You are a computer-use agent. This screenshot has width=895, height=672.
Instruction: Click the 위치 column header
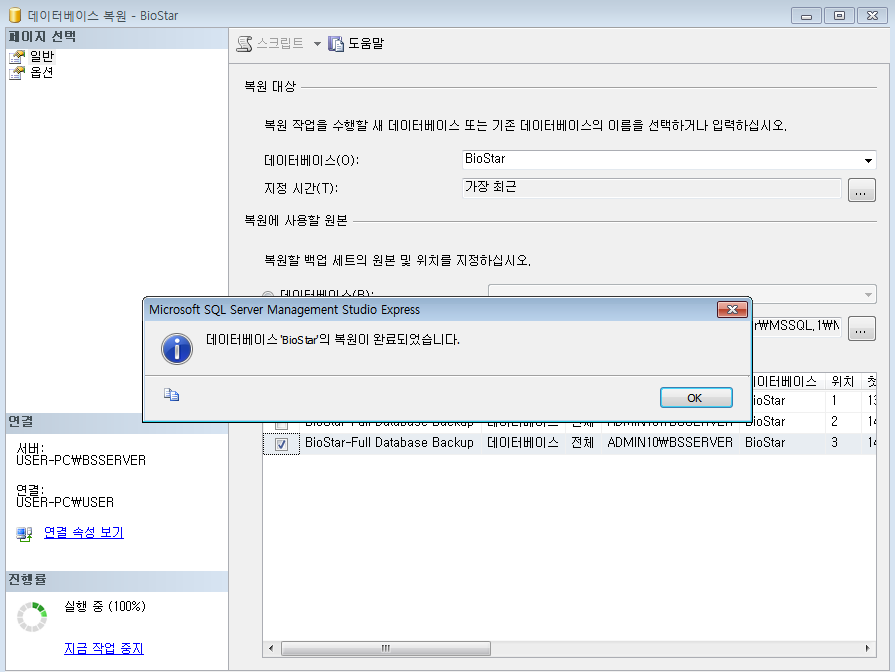842,381
